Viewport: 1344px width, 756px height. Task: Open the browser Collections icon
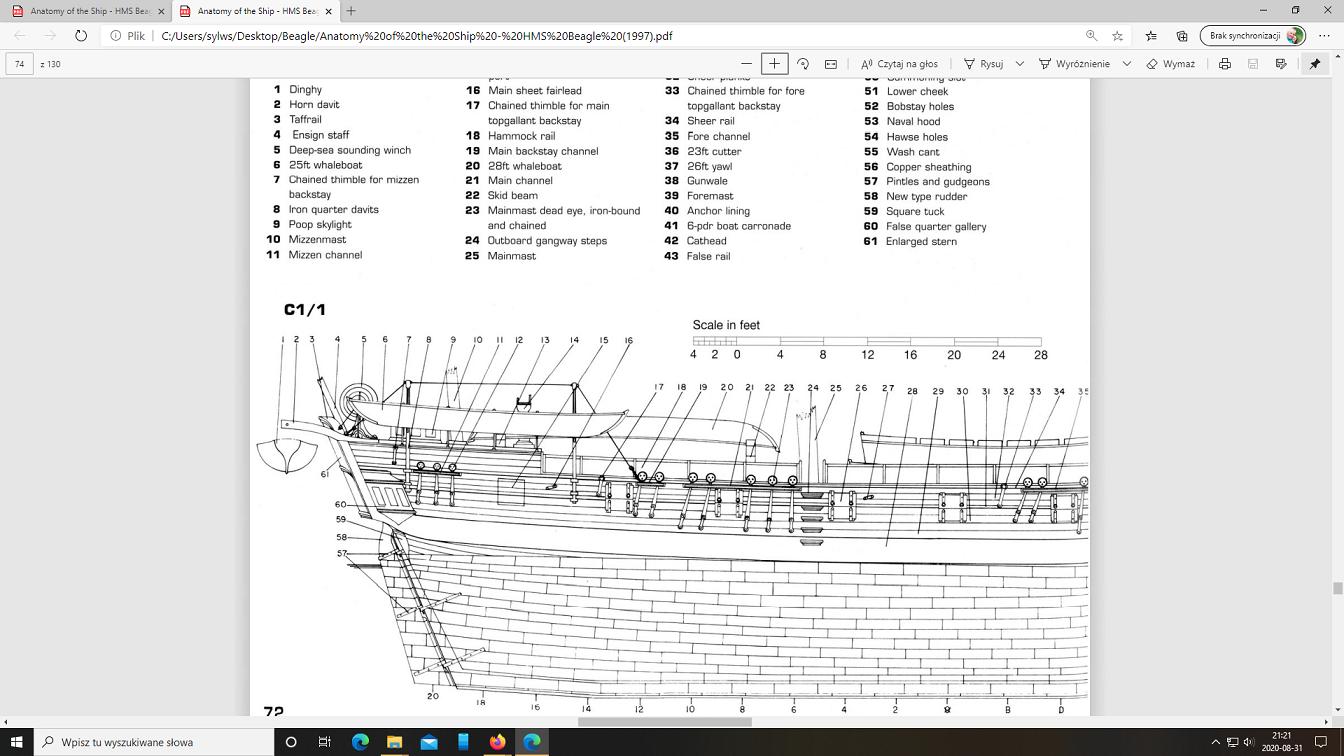point(1182,36)
